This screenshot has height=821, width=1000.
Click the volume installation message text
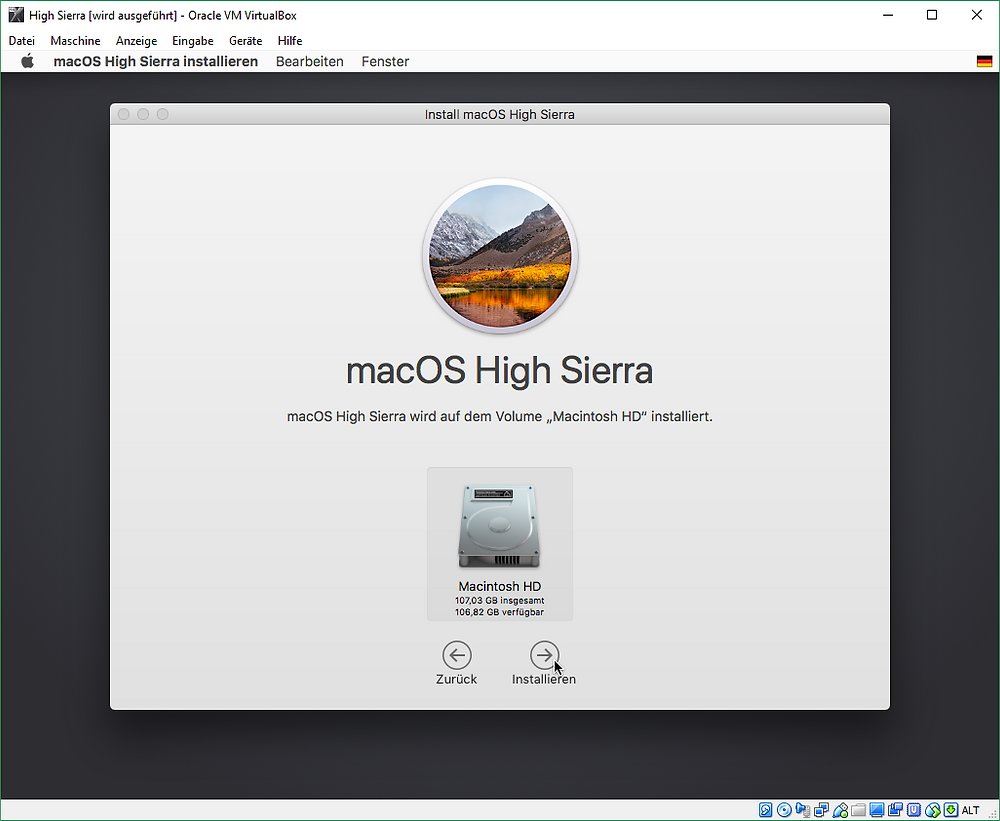[x=500, y=417]
